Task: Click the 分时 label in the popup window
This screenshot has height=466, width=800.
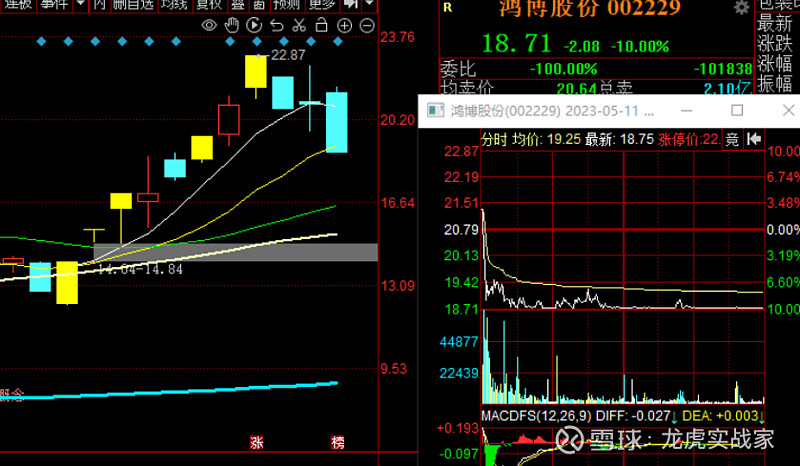Action: (x=495, y=138)
